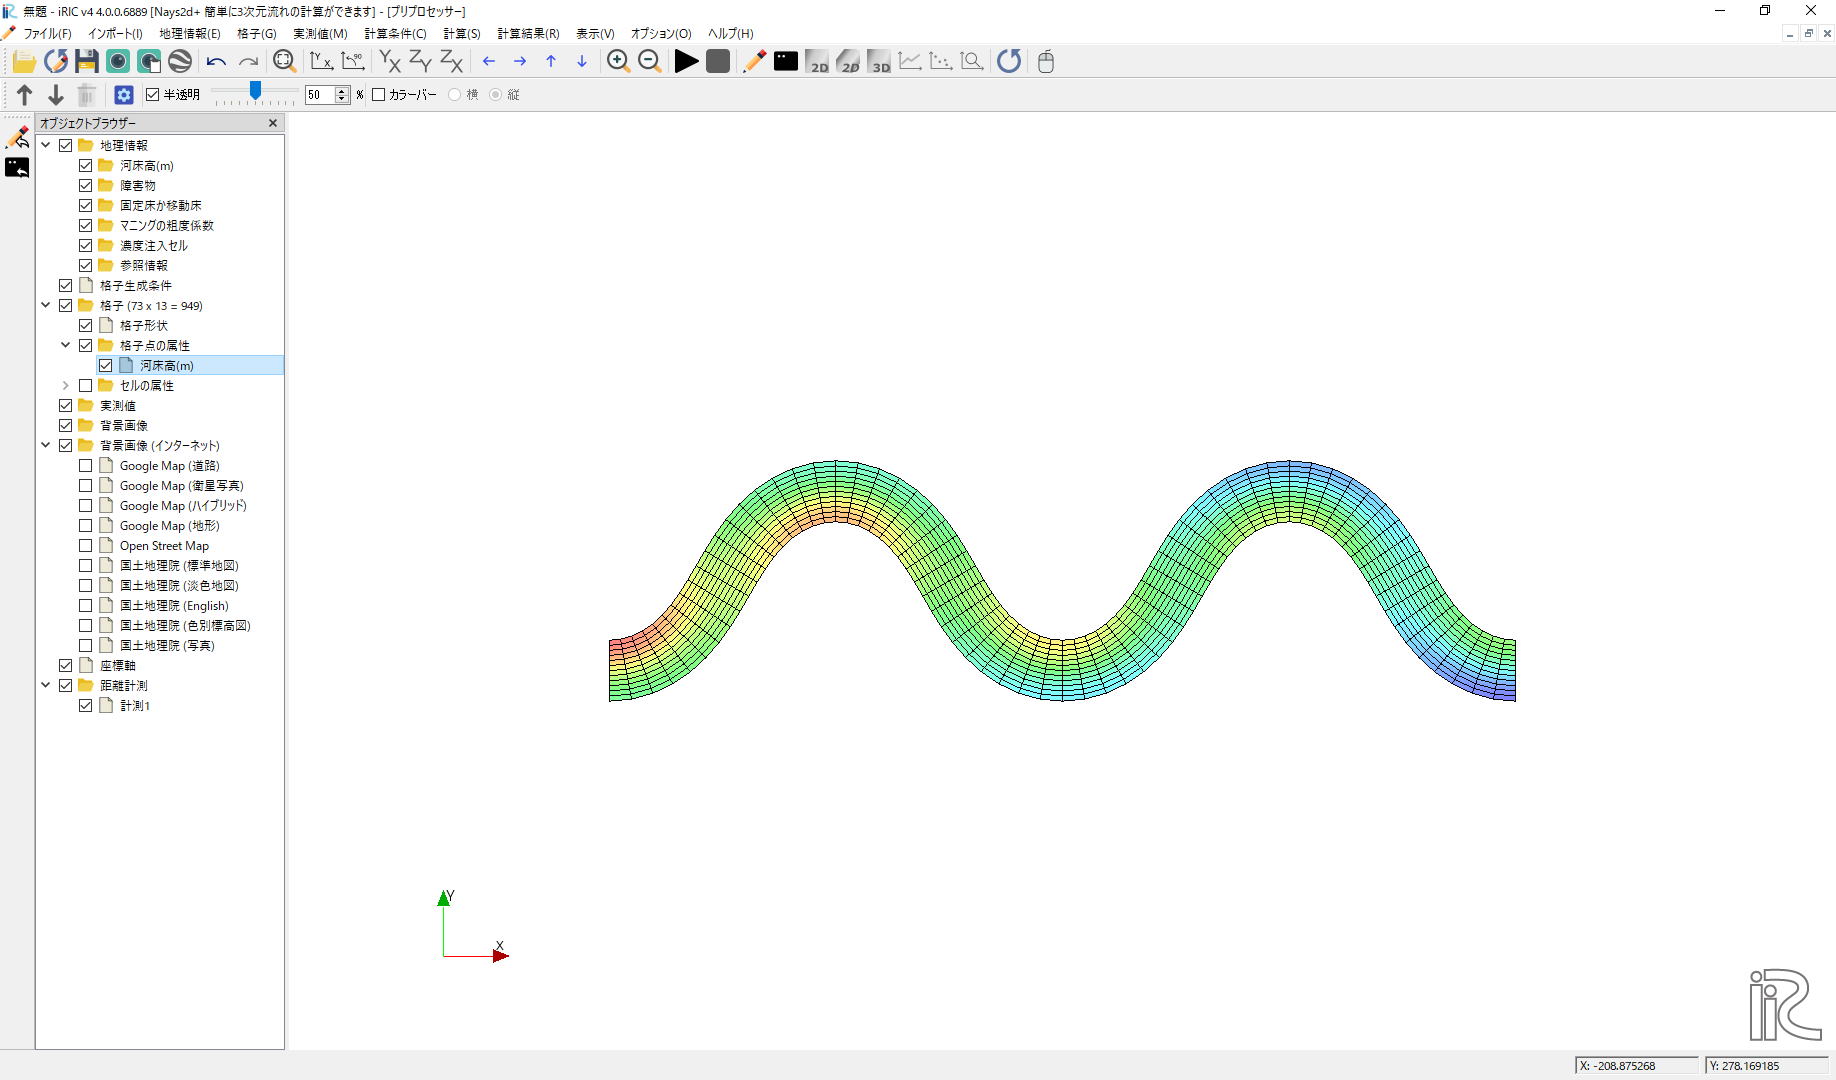Click the striped globe toolbar icon

[180, 62]
